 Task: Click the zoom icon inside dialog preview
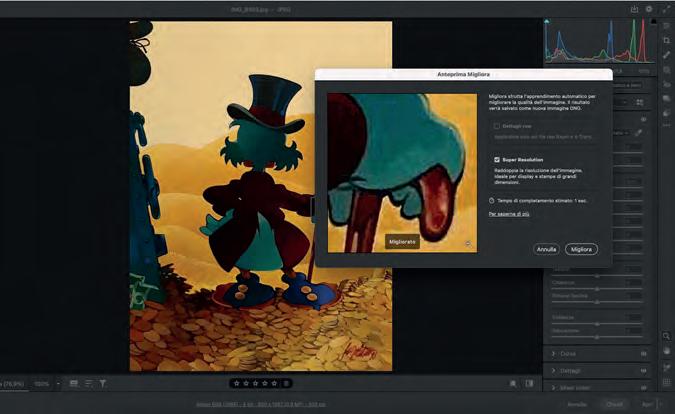[x=468, y=244]
